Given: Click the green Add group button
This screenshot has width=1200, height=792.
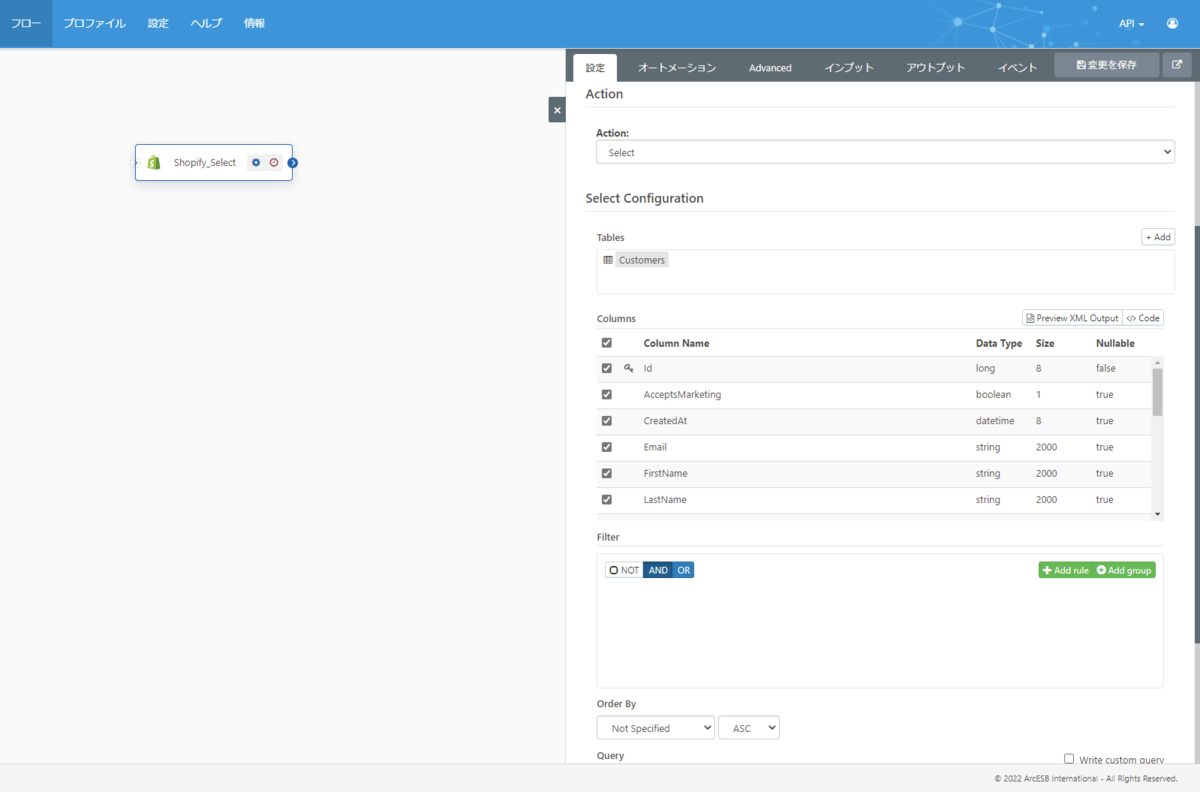Looking at the screenshot, I should 1124,570.
